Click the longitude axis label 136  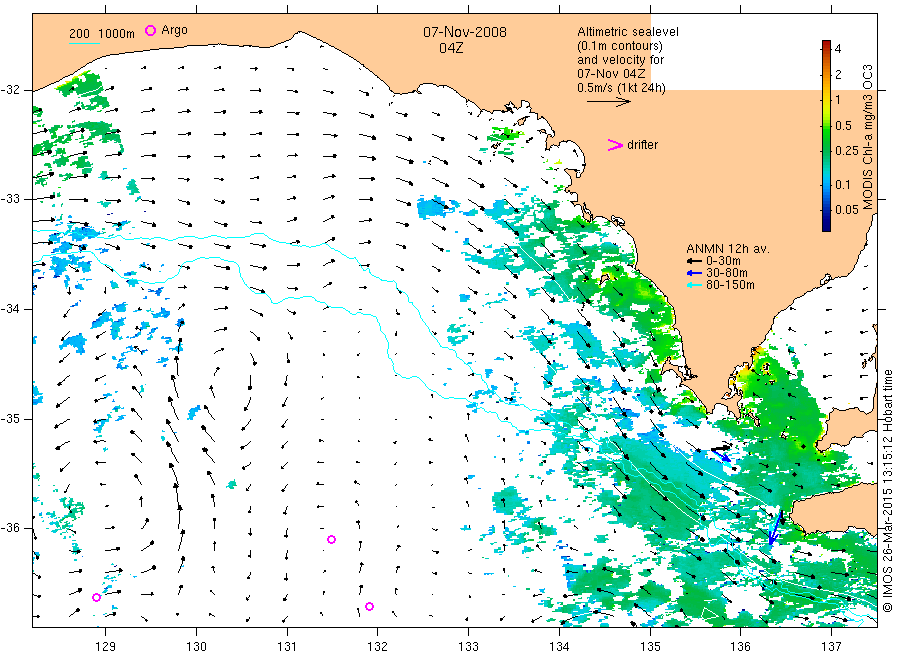tap(740, 647)
